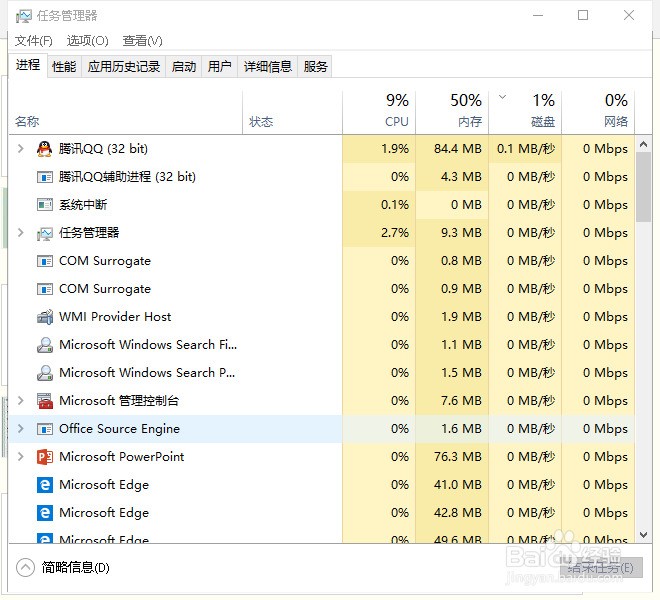Sort by the 磁盘 column header
660x600 pixels.
[525, 112]
